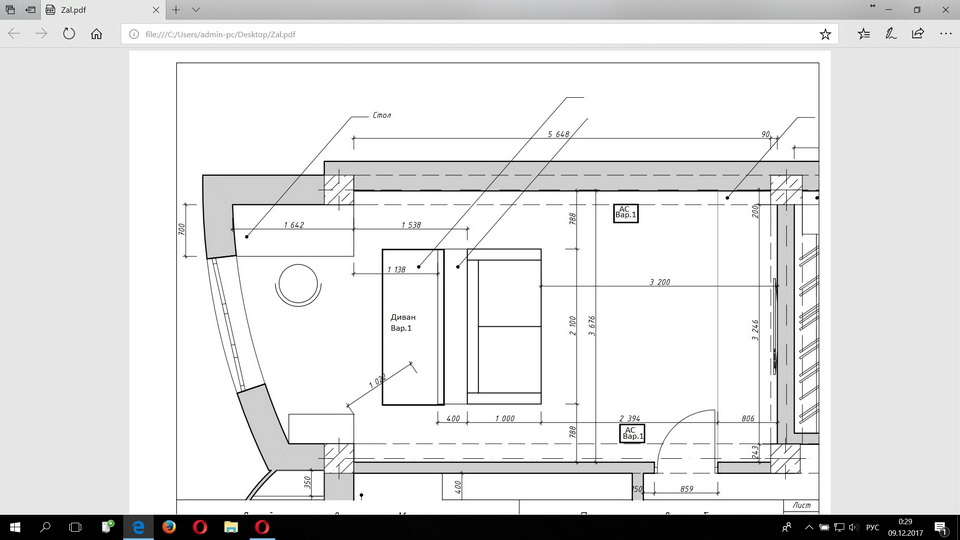Viewport: 960px width, 540px height.
Task: Open Edge Settings and more menu
Action: click(944, 33)
